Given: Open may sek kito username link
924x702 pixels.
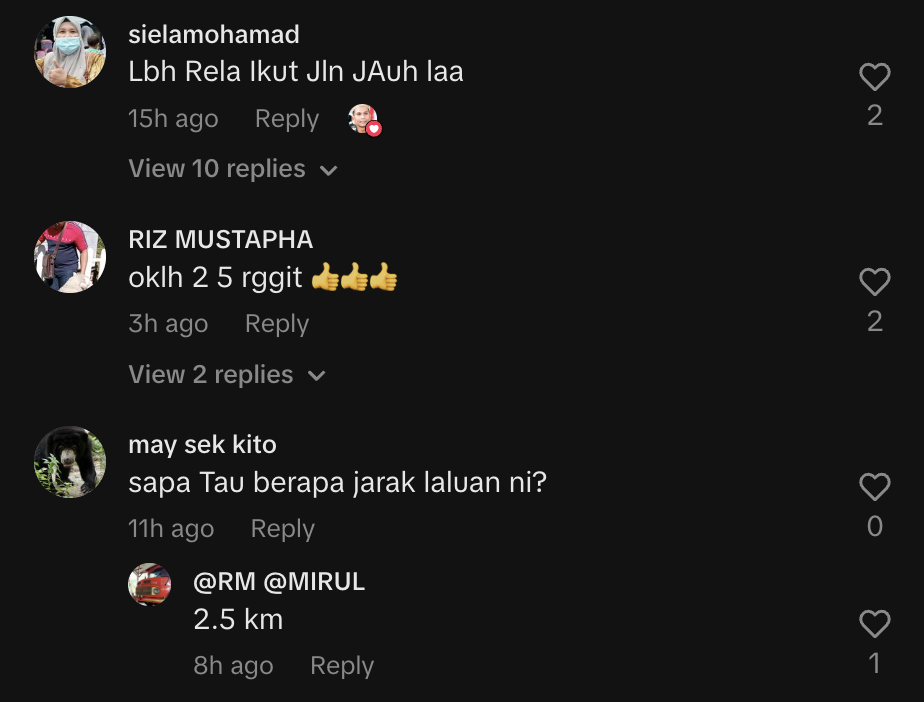Looking at the screenshot, I should coord(202,444).
